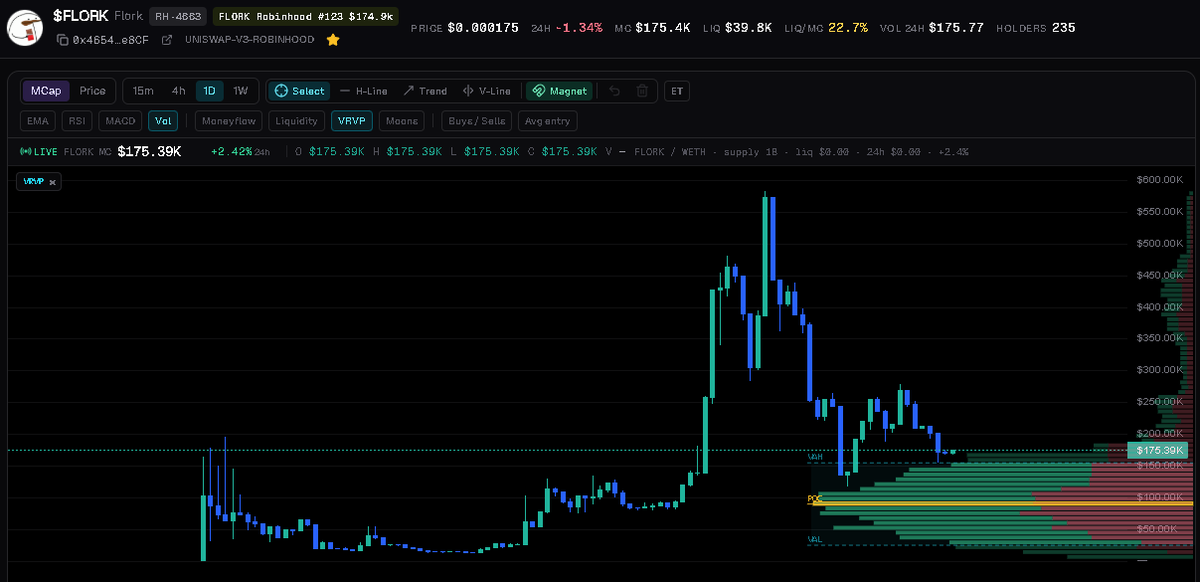Screen dimensions: 1200x582
Task: Show the Avg entry line
Action: tap(547, 121)
